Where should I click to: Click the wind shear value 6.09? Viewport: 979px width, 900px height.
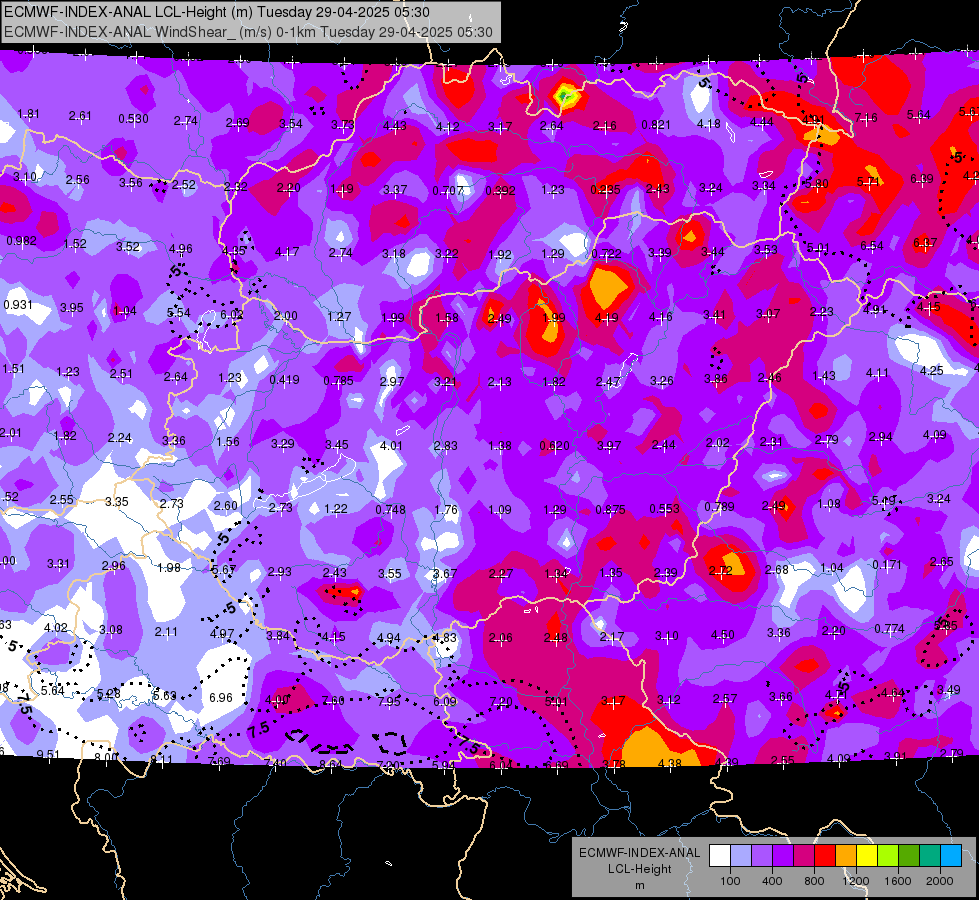tap(445, 701)
